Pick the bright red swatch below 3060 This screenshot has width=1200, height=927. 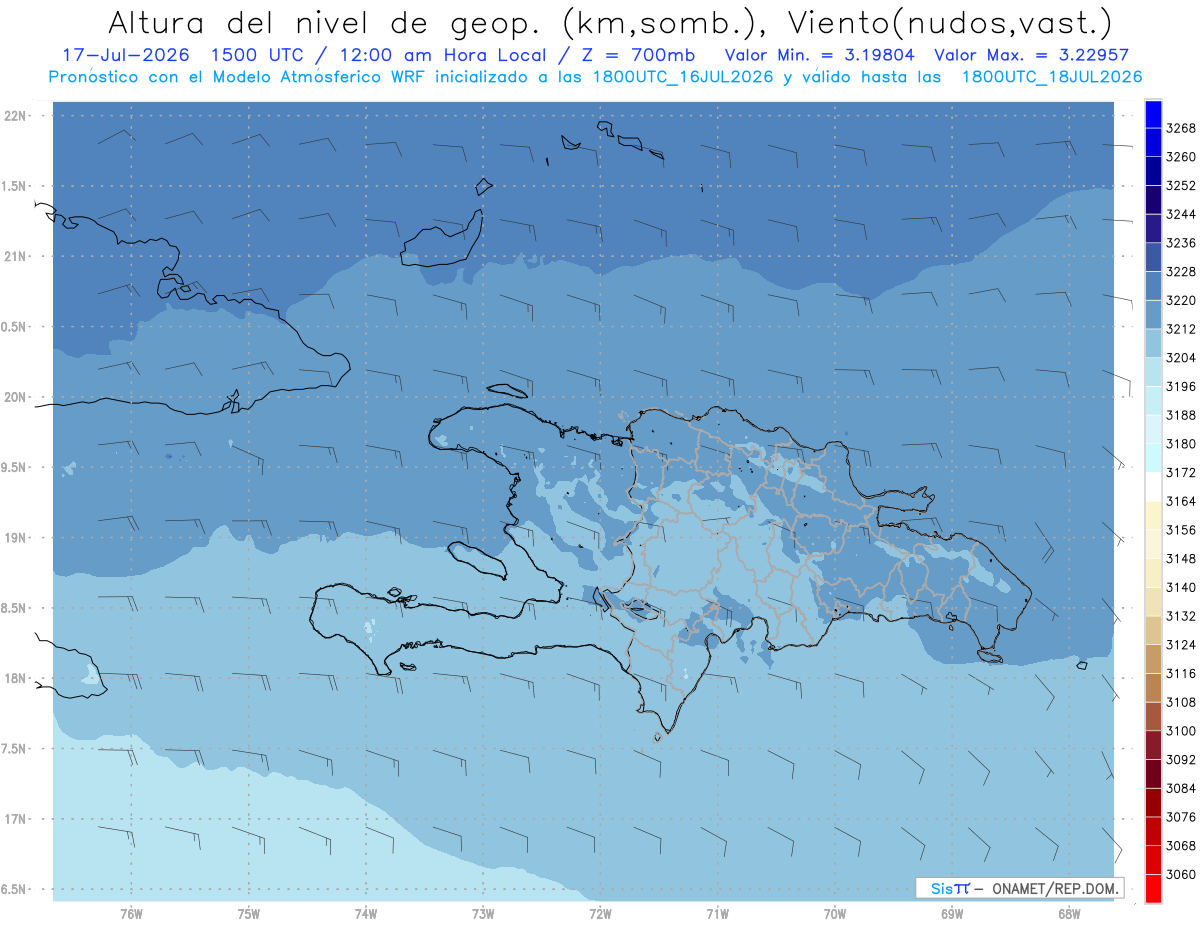click(x=1152, y=888)
